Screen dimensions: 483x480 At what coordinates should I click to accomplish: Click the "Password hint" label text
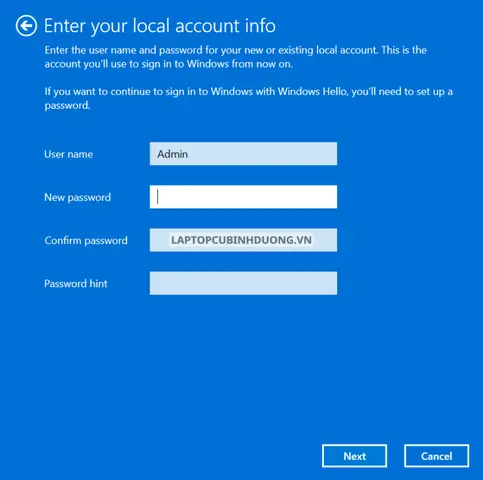point(76,284)
